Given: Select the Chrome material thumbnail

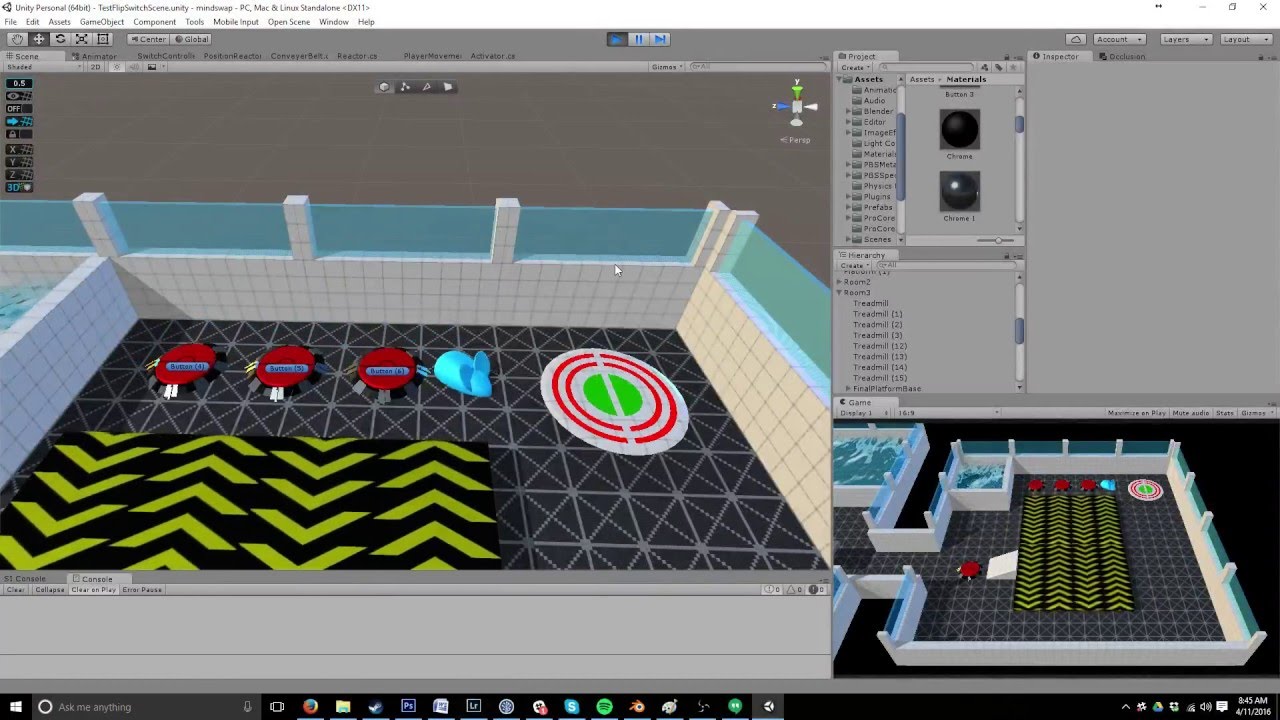Looking at the screenshot, I should tap(959, 129).
